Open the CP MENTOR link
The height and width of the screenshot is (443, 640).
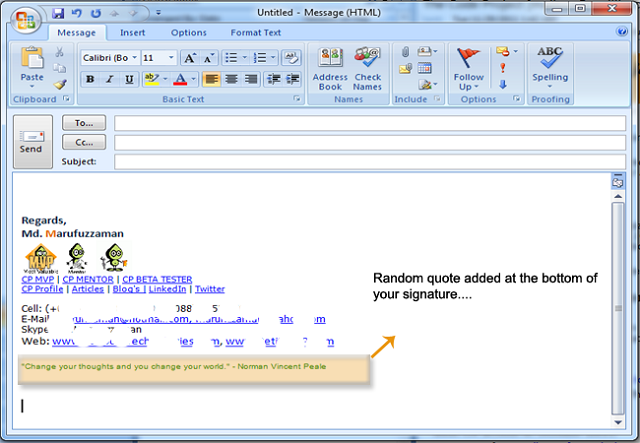click(89, 280)
